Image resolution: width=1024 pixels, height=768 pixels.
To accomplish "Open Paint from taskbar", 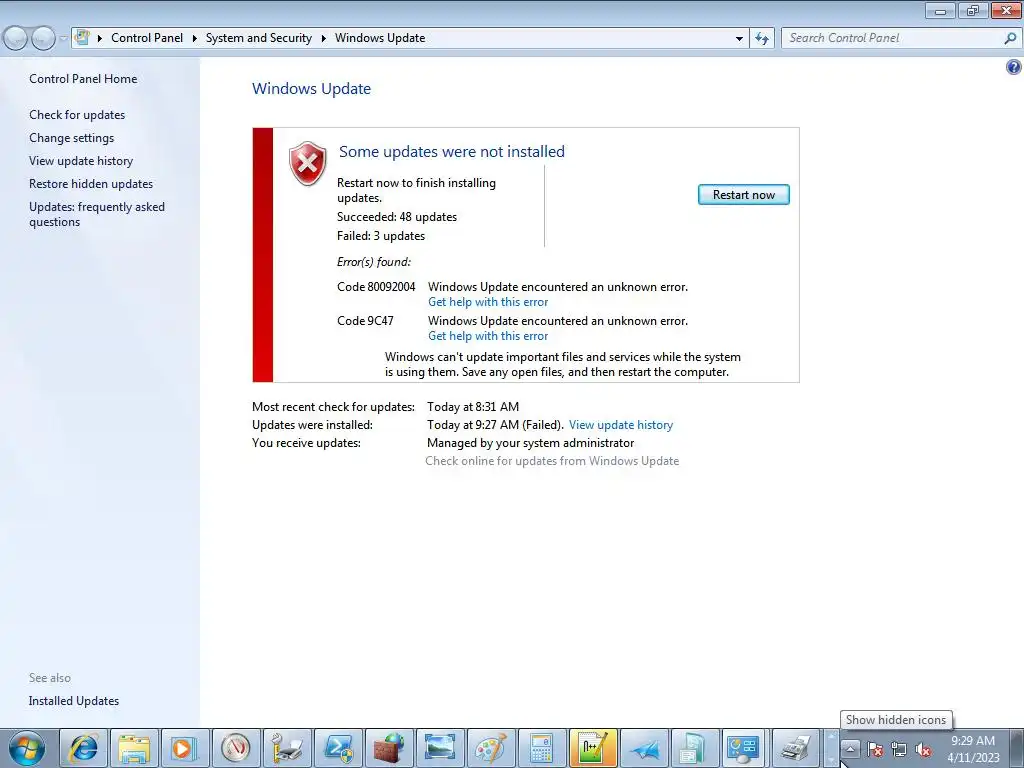I will [x=490, y=748].
